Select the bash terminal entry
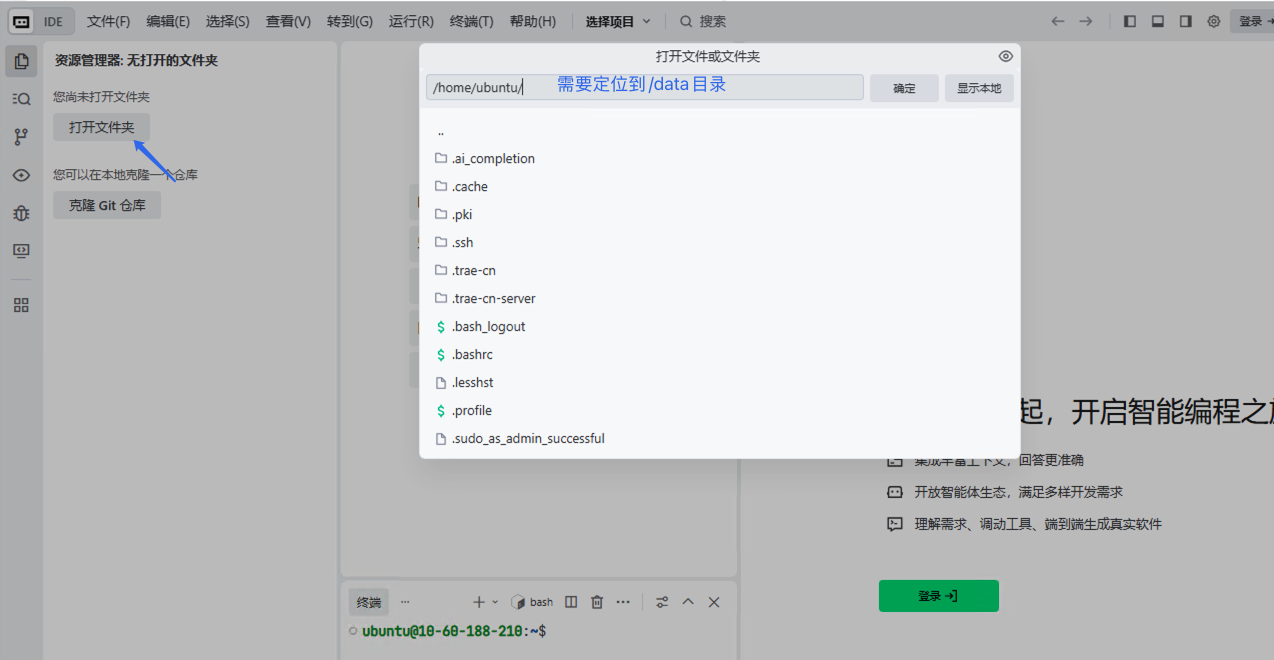1274x660 pixels. pos(532,602)
